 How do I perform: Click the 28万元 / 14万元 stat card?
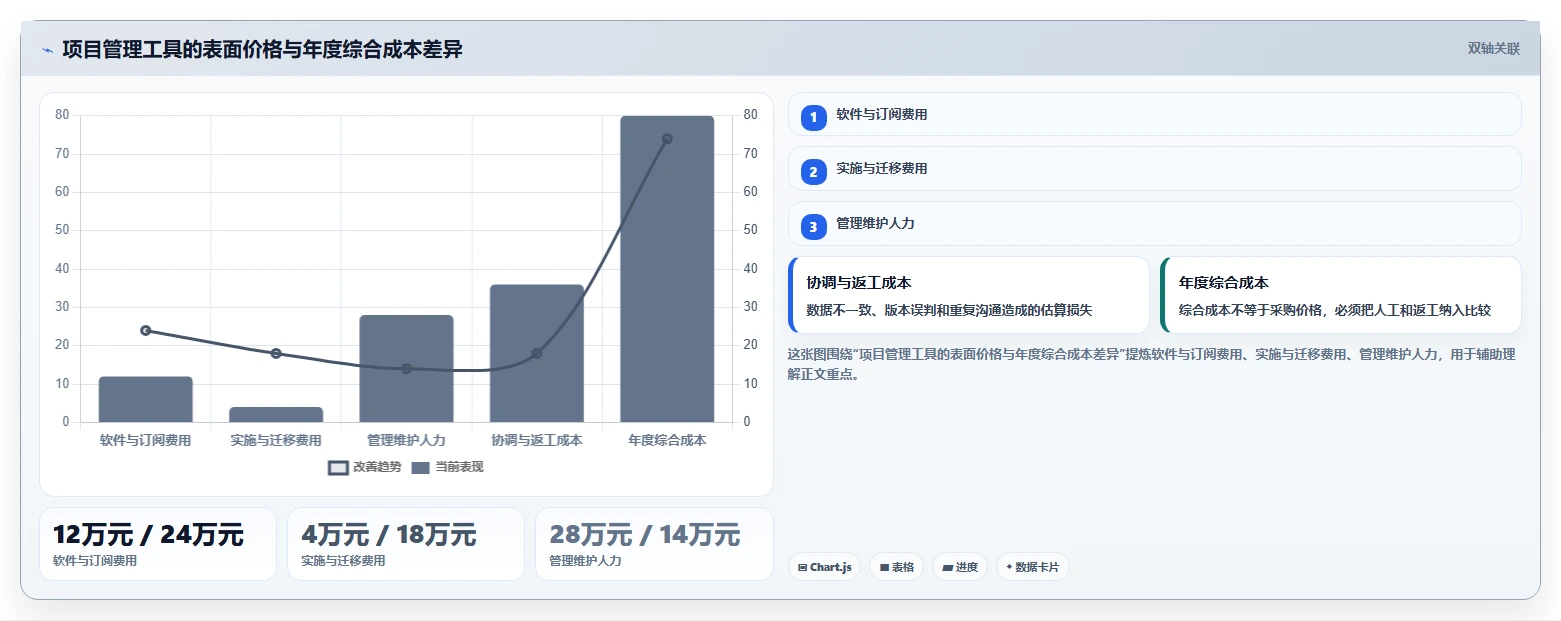point(654,544)
